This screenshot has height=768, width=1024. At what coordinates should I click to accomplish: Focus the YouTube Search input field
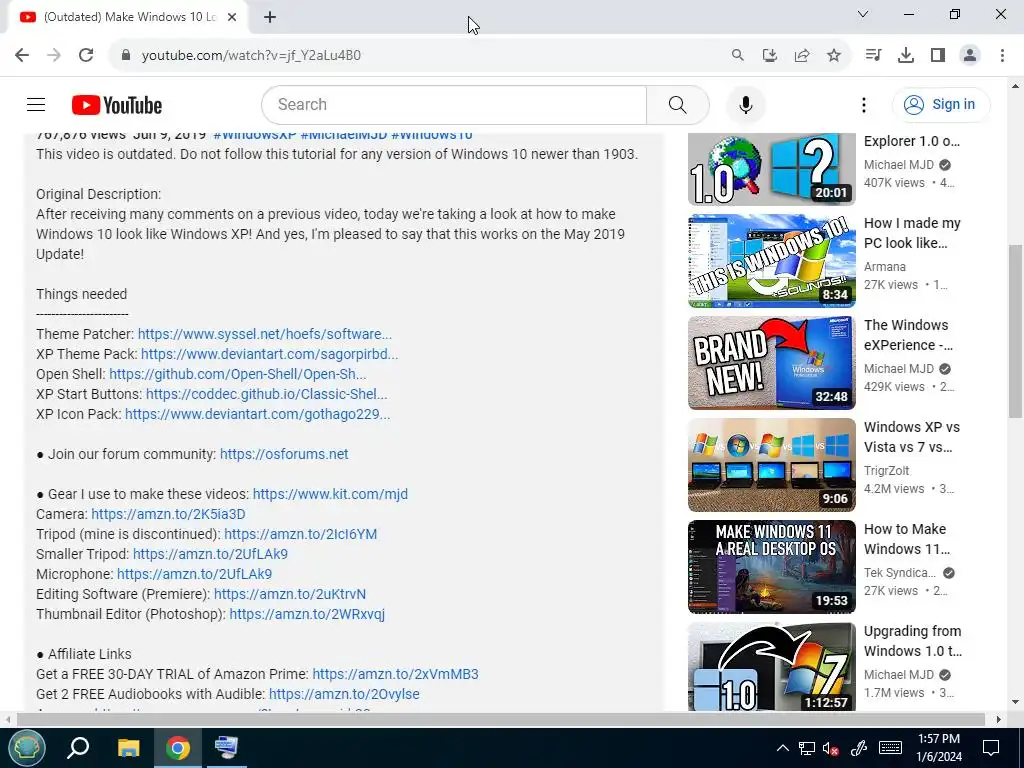pos(454,104)
